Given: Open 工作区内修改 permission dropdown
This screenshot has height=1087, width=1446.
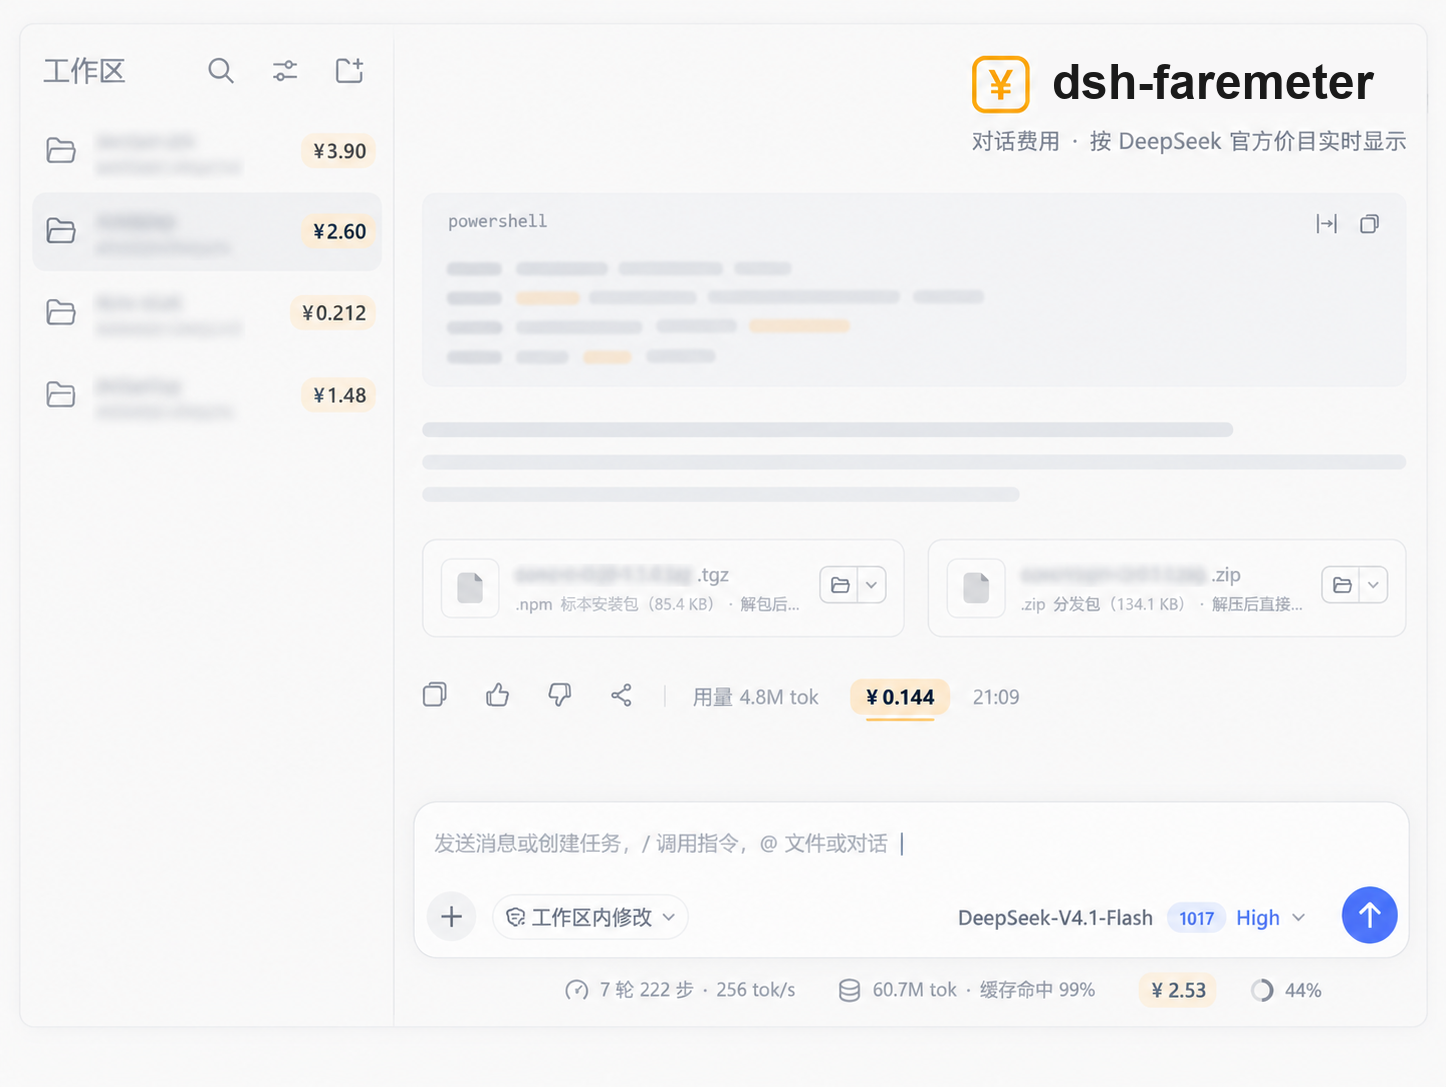Looking at the screenshot, I should pos(590,917).
